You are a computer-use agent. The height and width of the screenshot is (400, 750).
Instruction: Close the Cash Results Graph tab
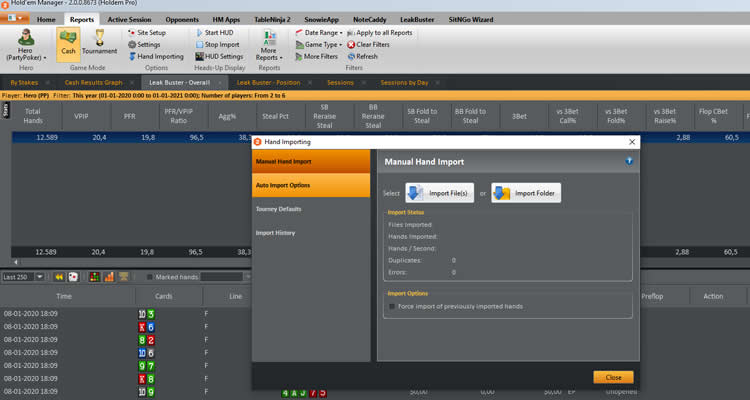(132, 83)
